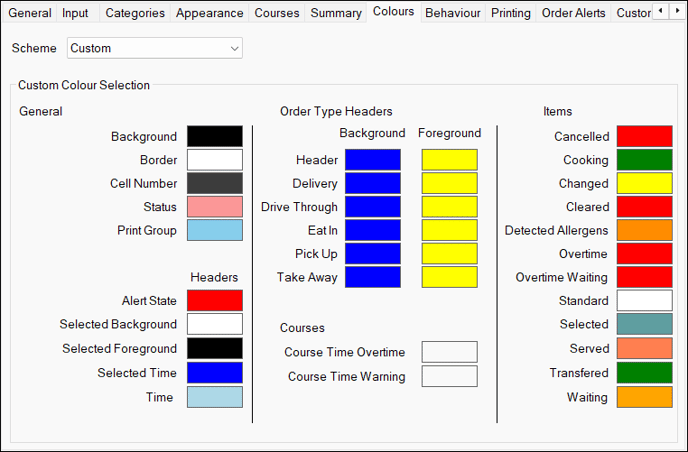Screen dimensions: 688x452
Task: Change the Waiting item colour
Action: [645, 397]
